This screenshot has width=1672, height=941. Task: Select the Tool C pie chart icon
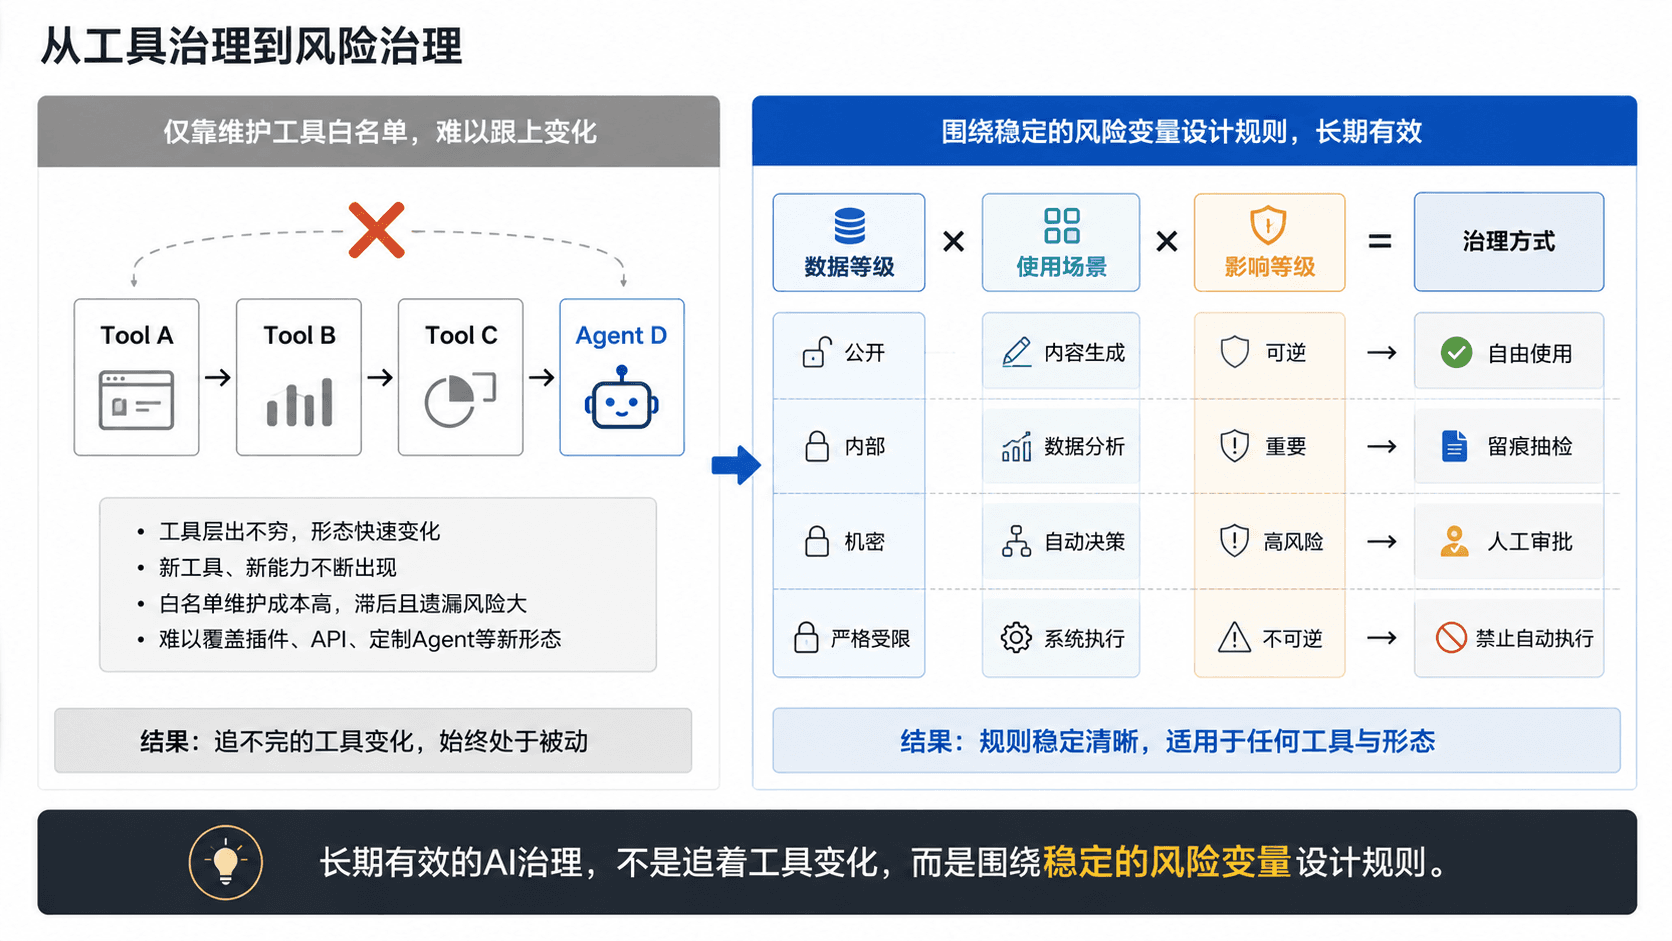(460, 399)
